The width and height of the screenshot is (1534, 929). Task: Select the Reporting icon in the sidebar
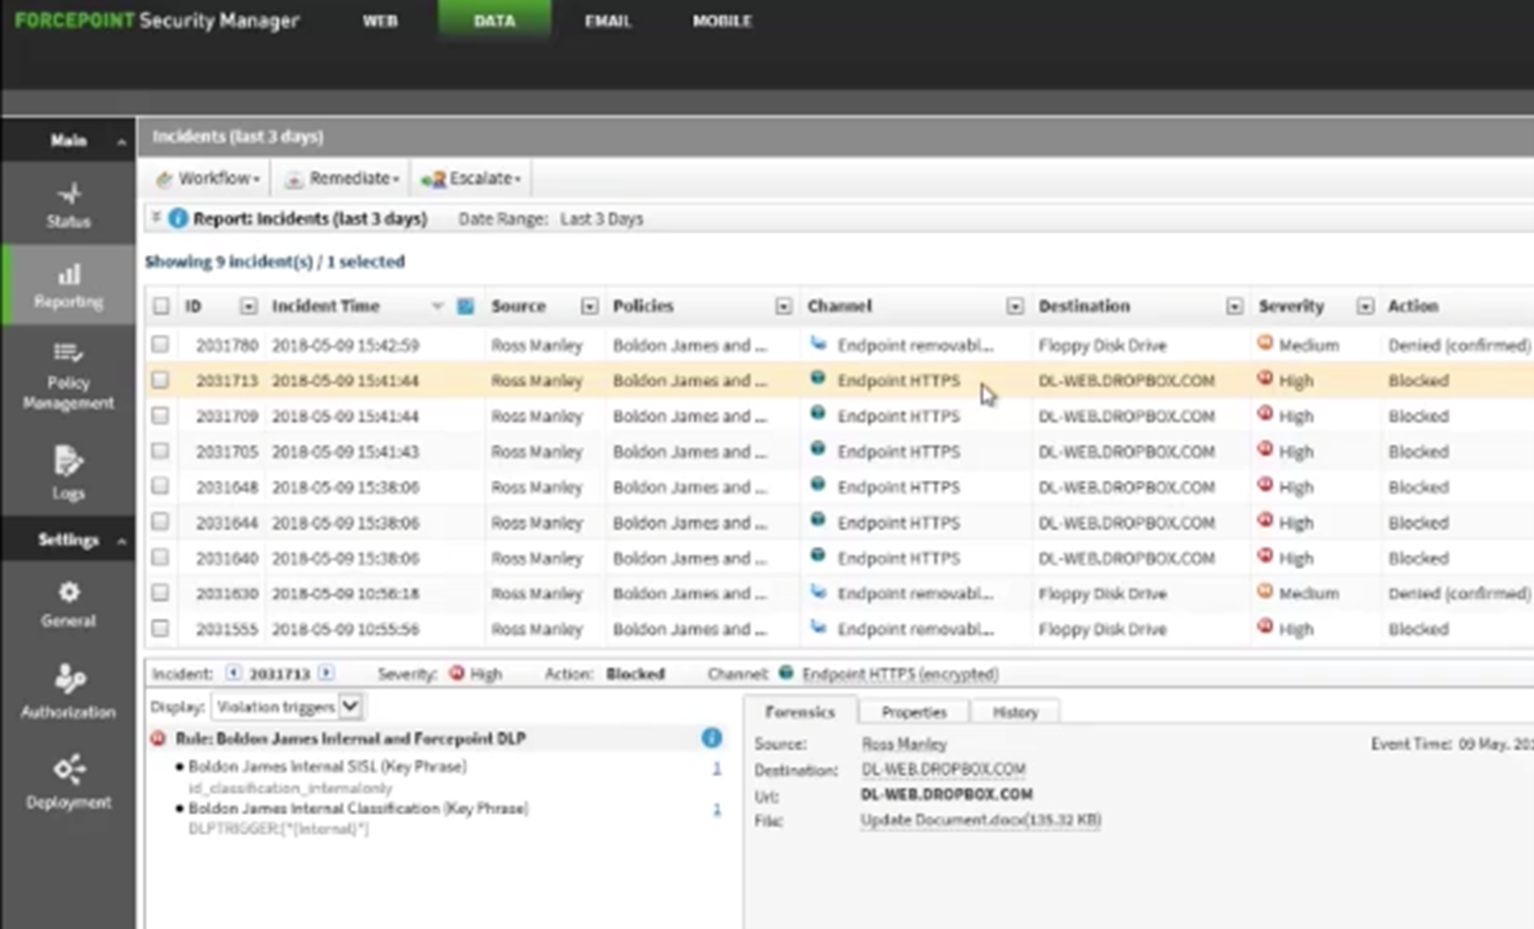coord(67,285)
